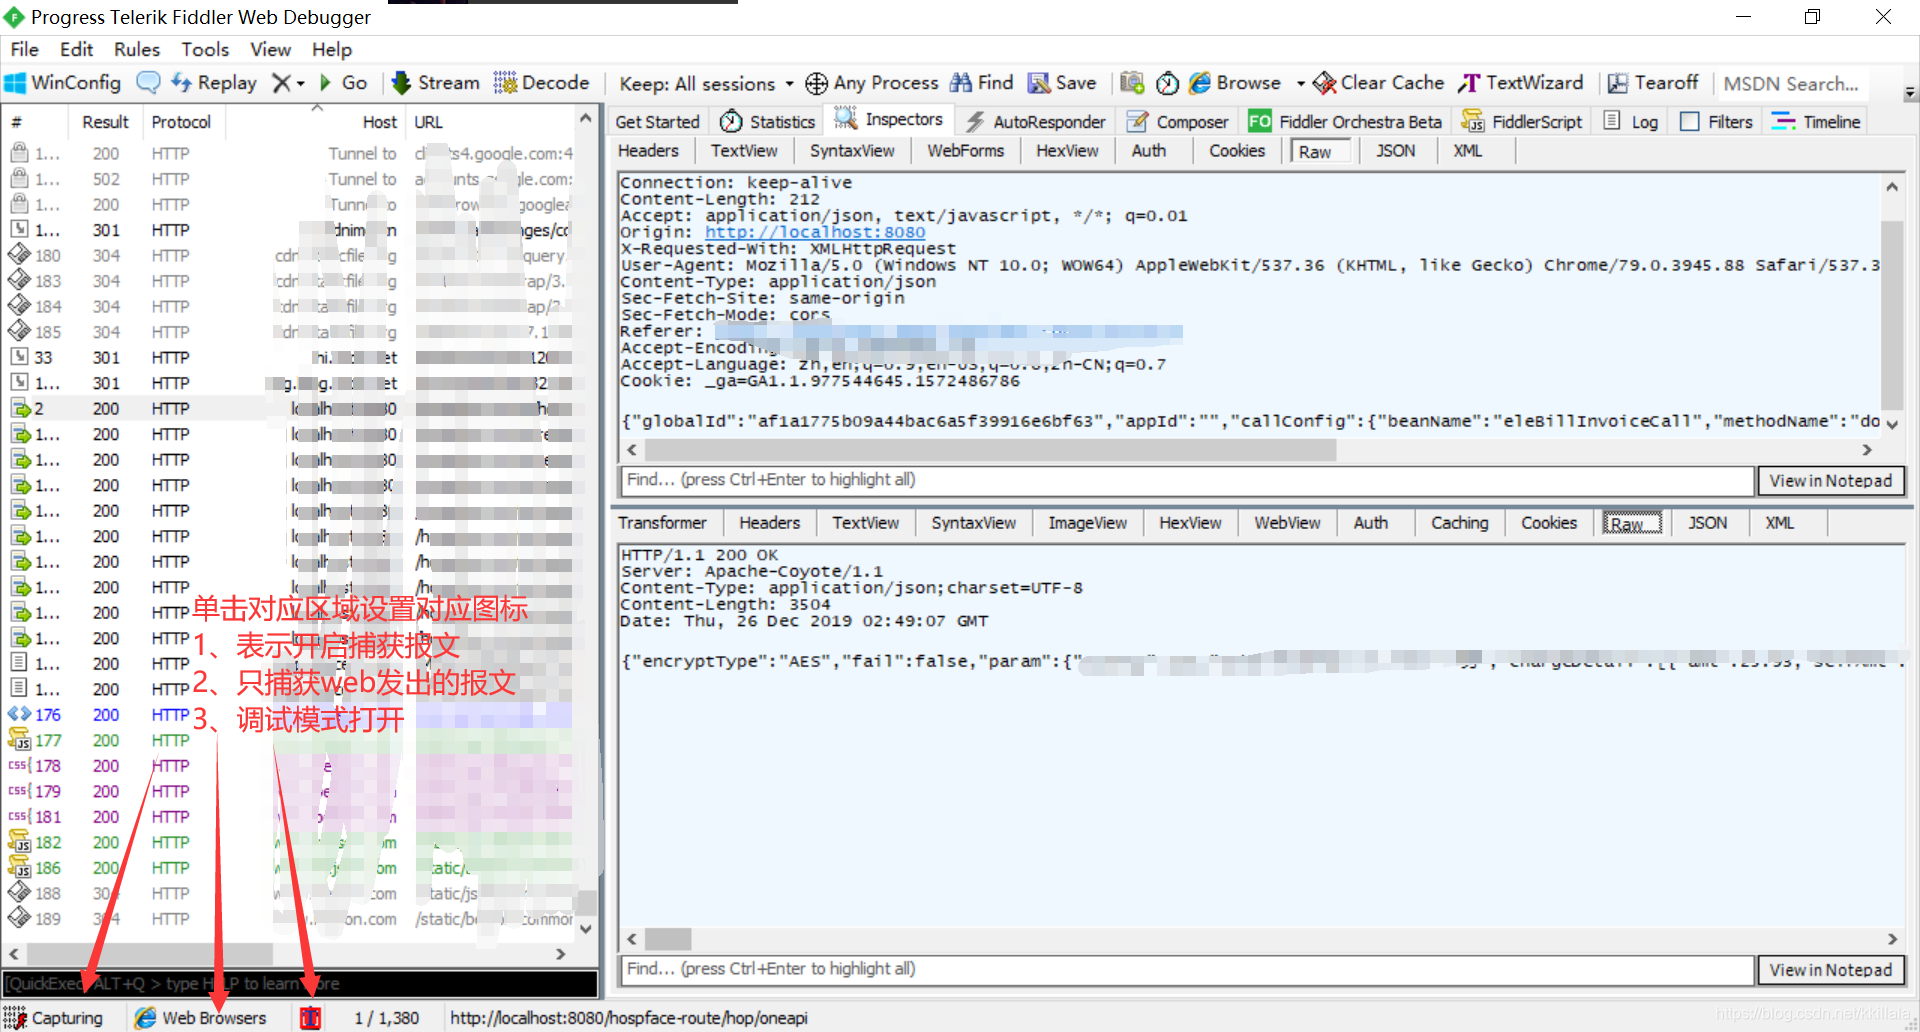Click the Remove sessions X icon
1920x1032 pixels.
tap(282, 83)
